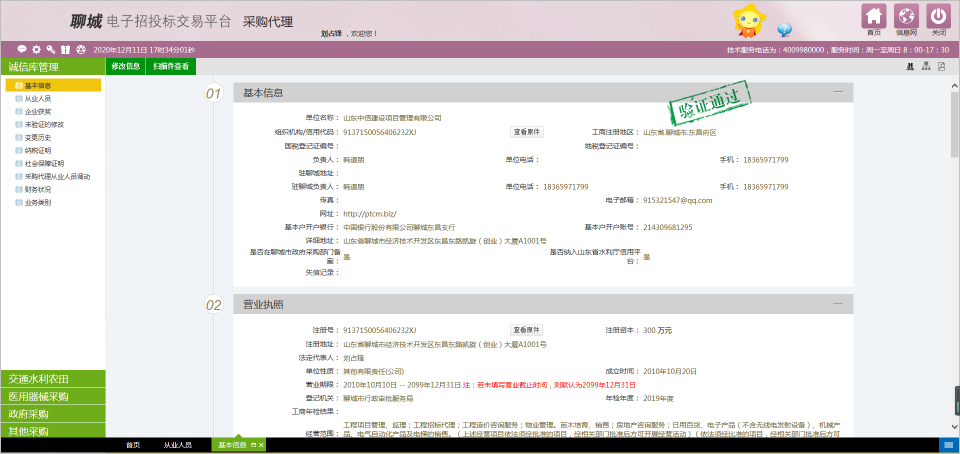Click the chat bubble icon in purple bar

pyautogui.click(x=22, y=49)
